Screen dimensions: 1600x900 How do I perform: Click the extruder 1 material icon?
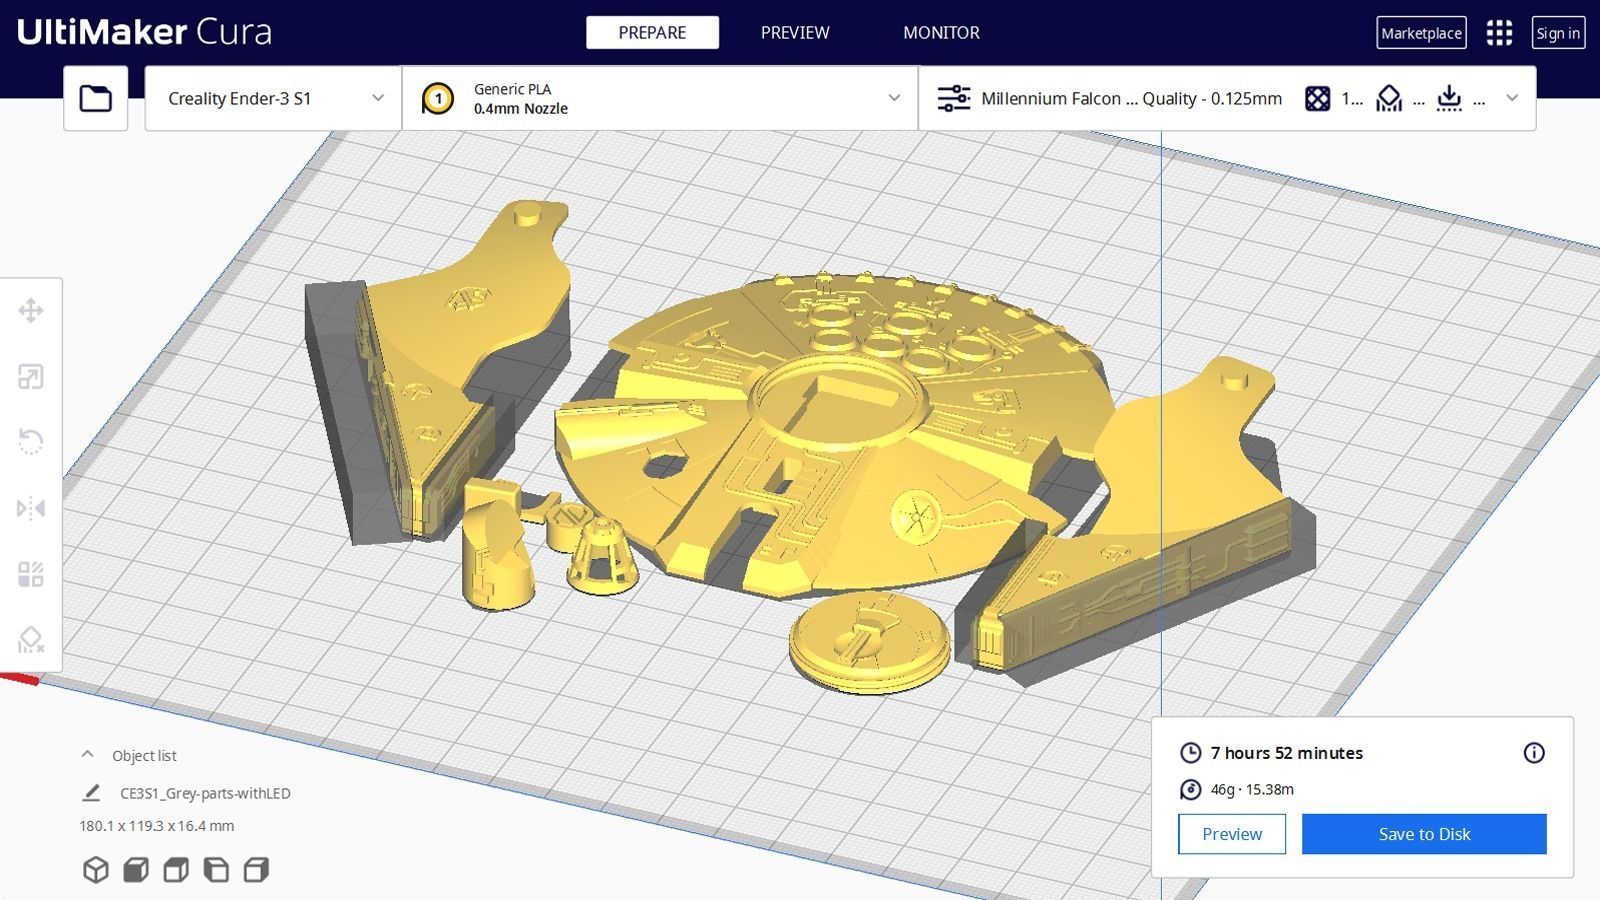(x=437, y=98)
